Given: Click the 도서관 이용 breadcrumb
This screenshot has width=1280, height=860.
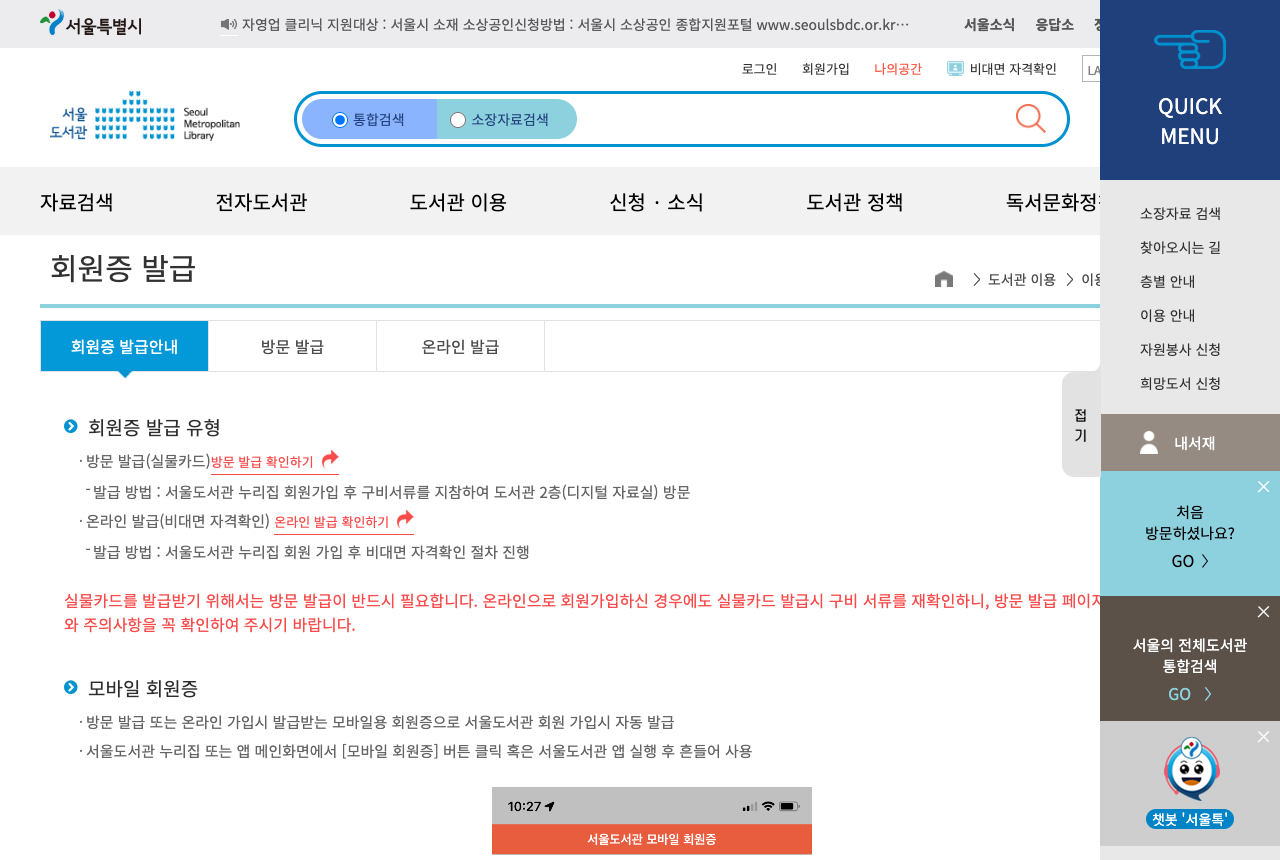Looking at the screenshot, I should (x=1022, y=279).
